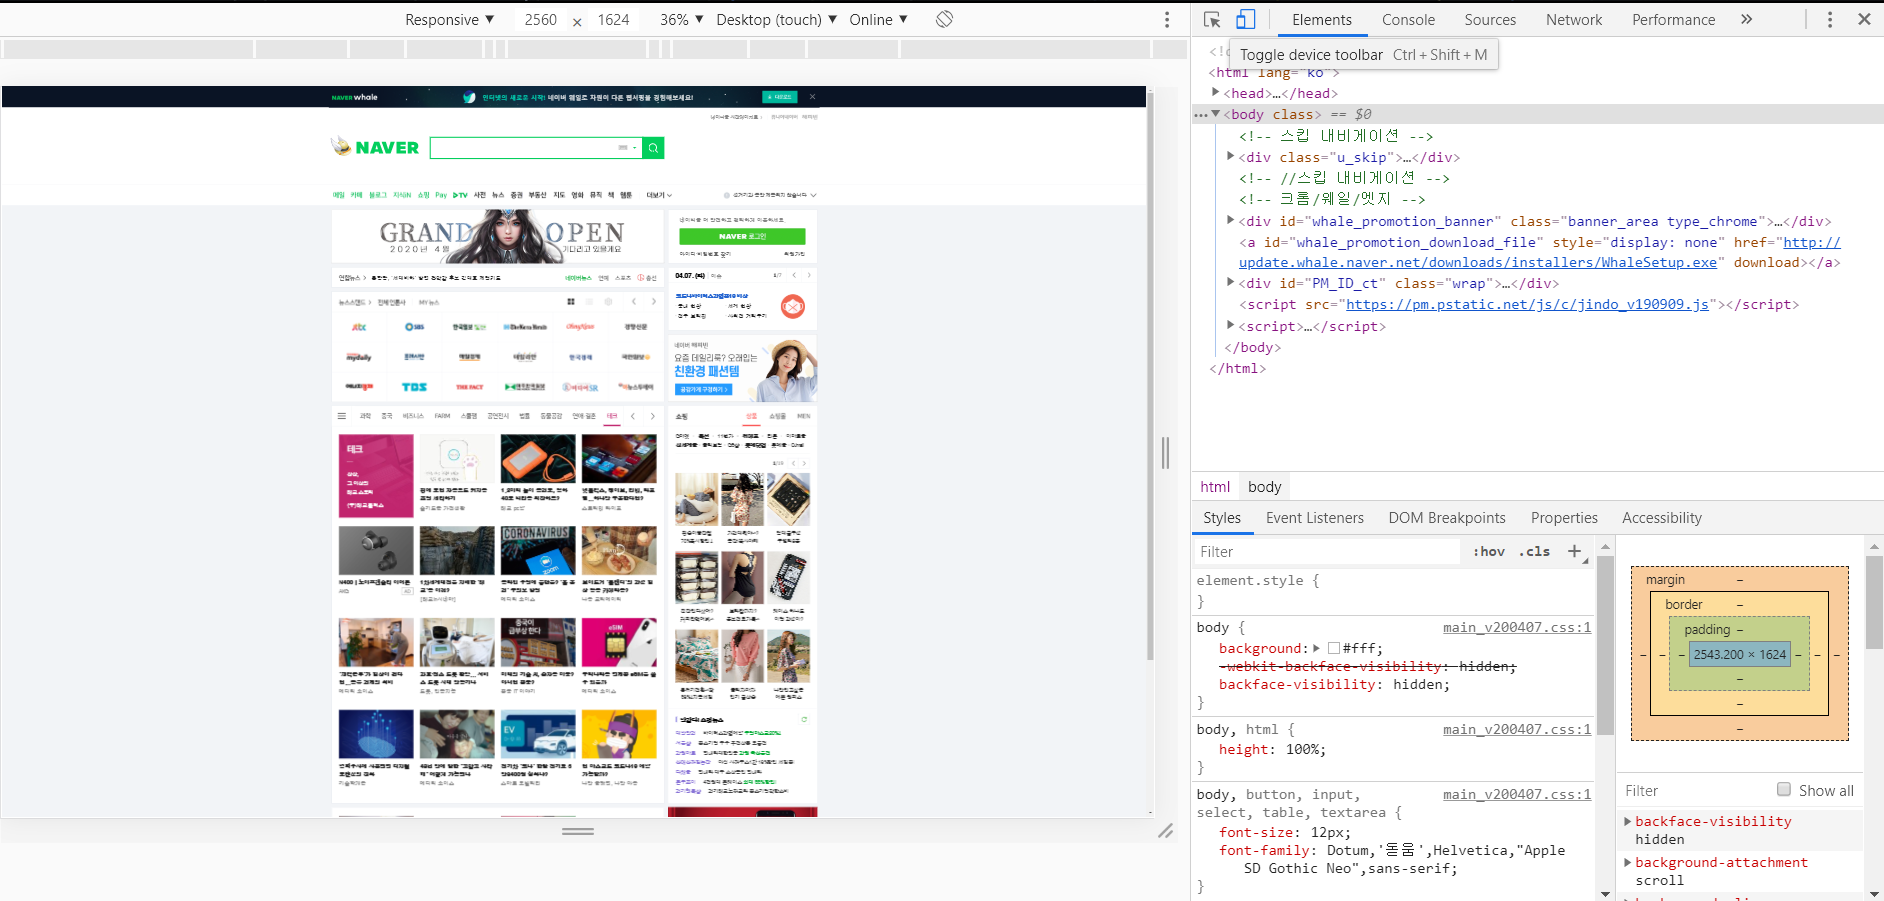Rotate the device viewport orientation
1884x901 pixels.
tap(944, 19)
